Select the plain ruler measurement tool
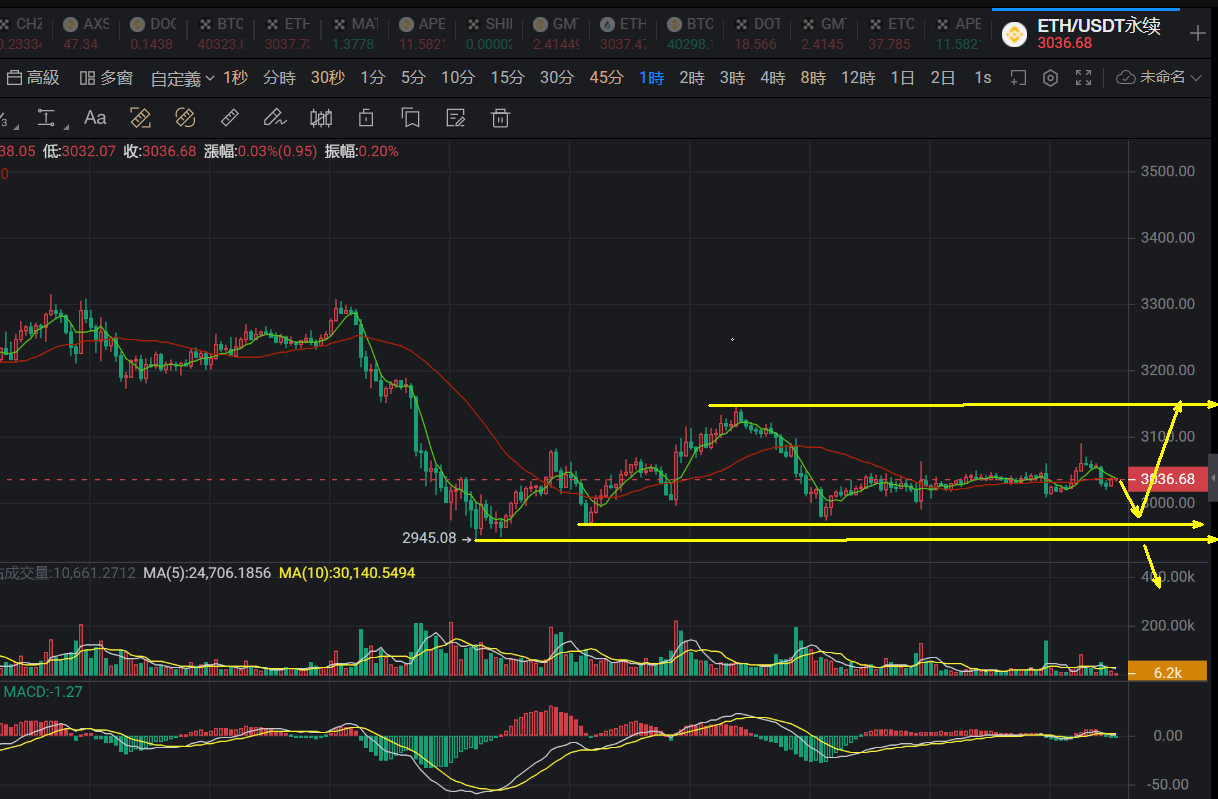This screenshot has width=1218, height=799. [229, 118]
